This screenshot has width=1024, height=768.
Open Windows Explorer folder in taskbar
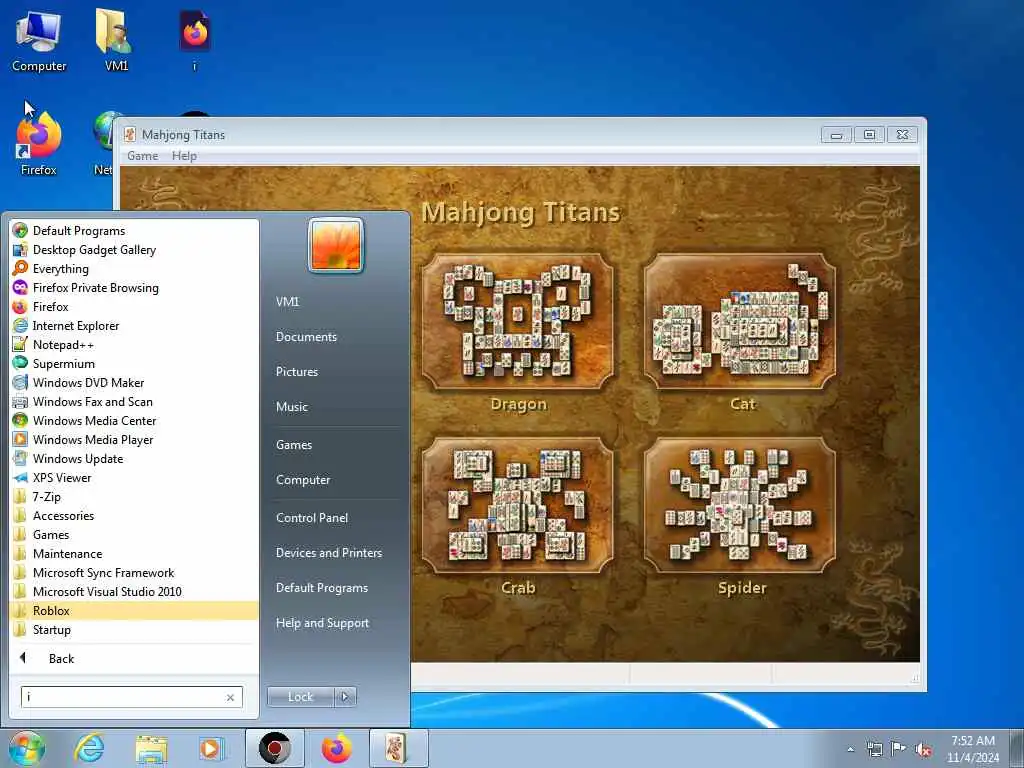(x=151, y=748)
